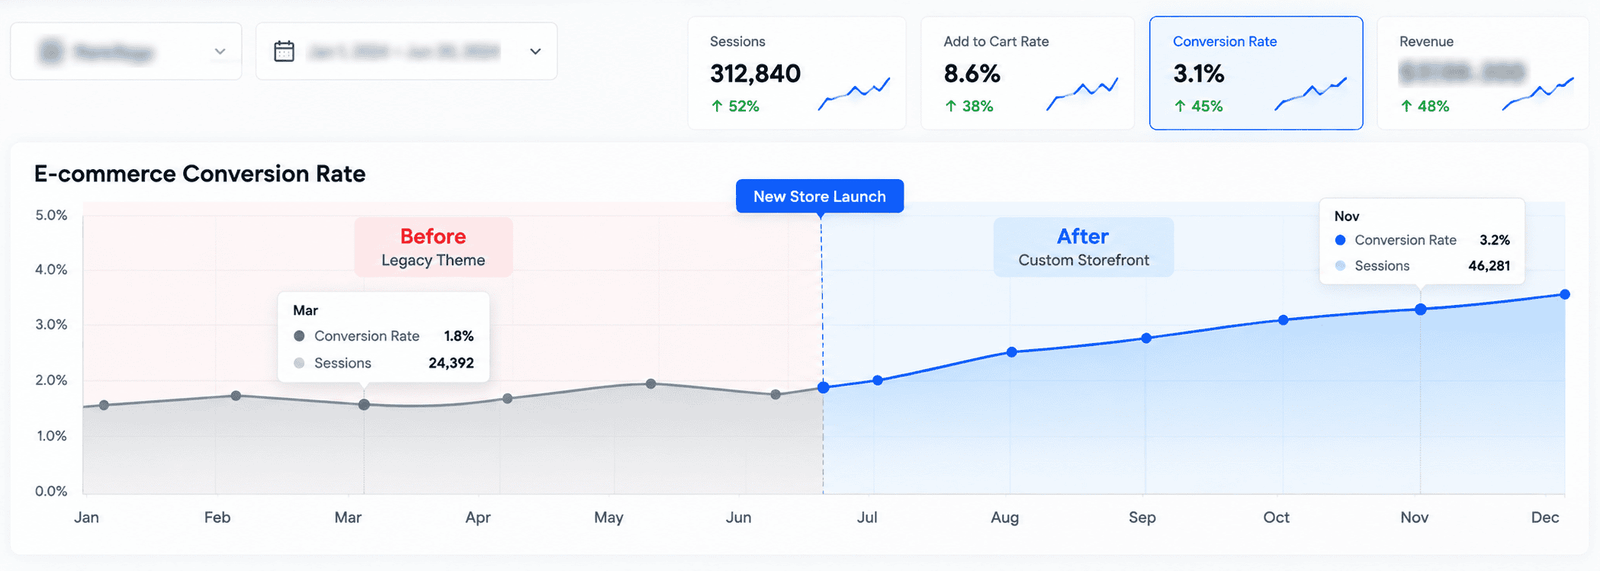Click the gray Conversion Rate dot in Mar tooltip
The image size is (1600, 571).
299,336
